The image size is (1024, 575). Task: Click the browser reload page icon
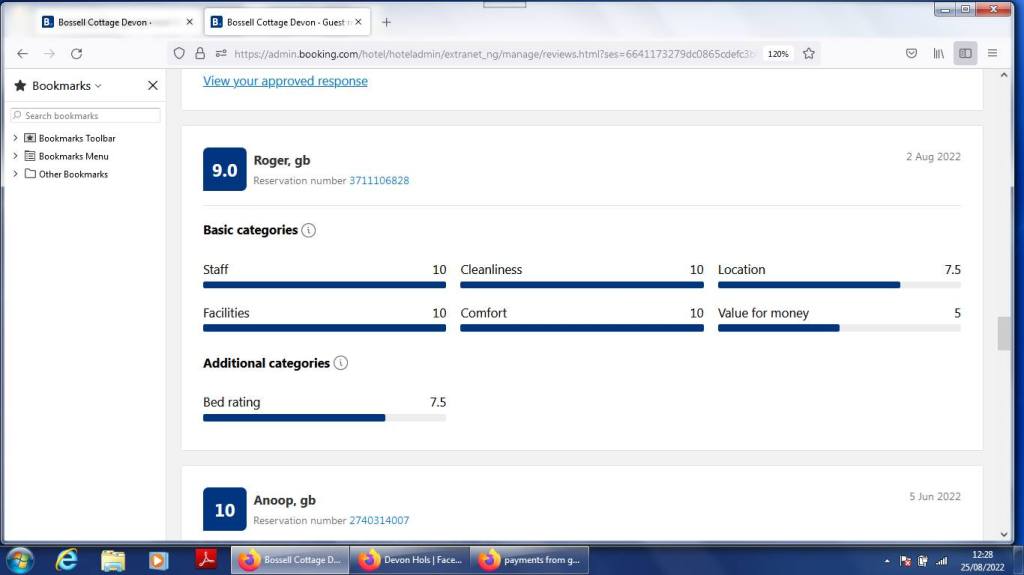(x=77, y=54)
